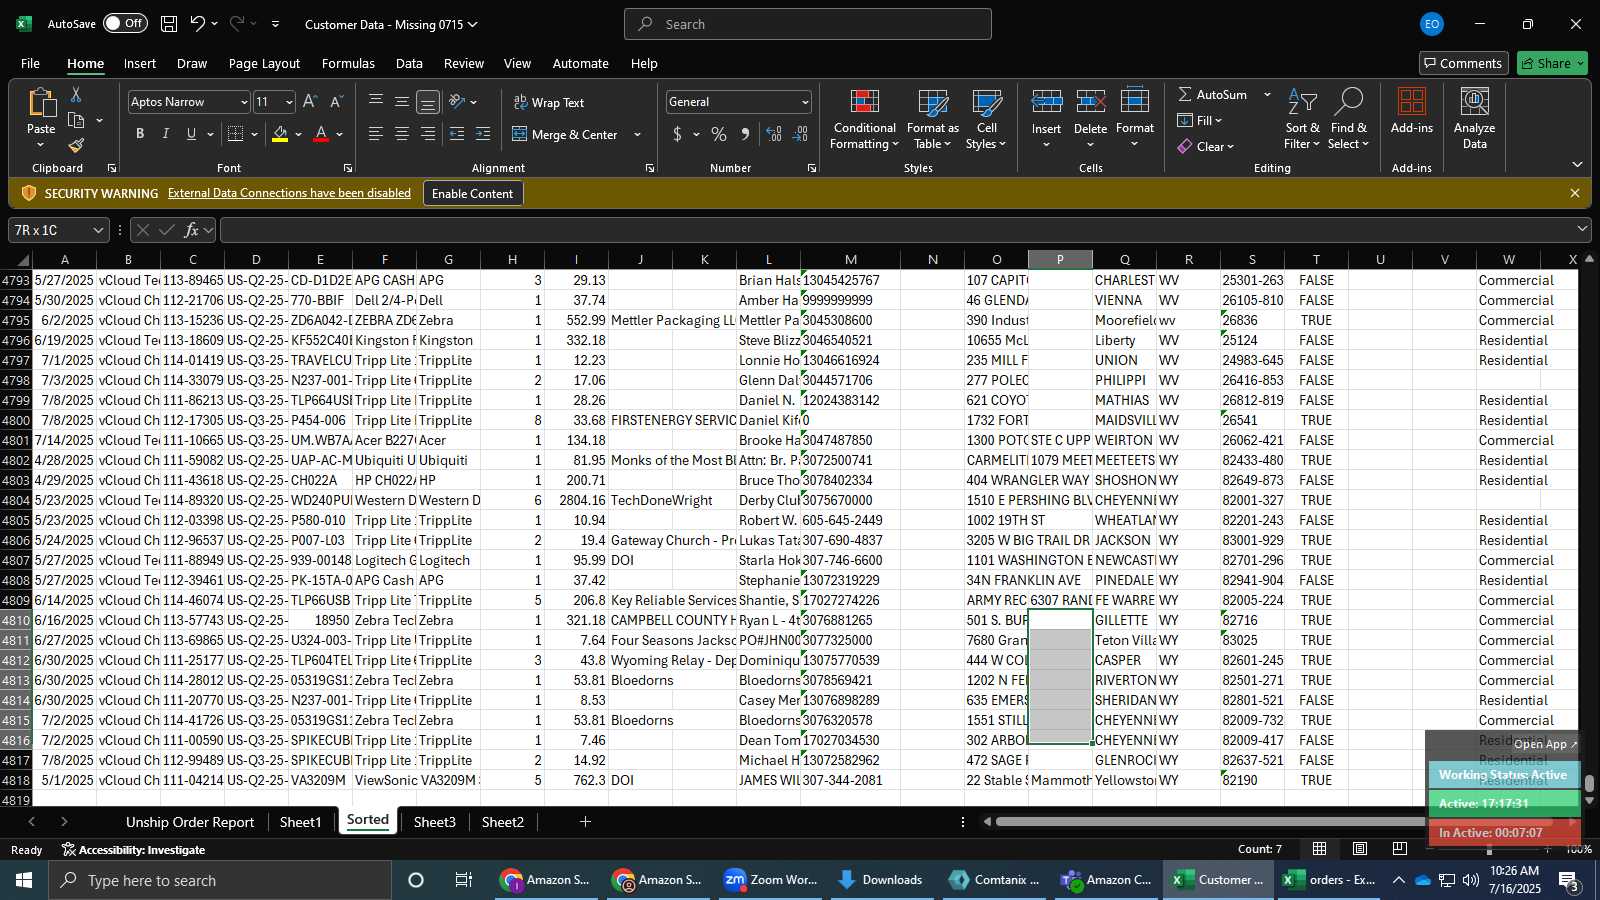This screenshot has width=1600, height=900.
Task: Switch to Page Layout view icon
Action: click(1360, 849)
